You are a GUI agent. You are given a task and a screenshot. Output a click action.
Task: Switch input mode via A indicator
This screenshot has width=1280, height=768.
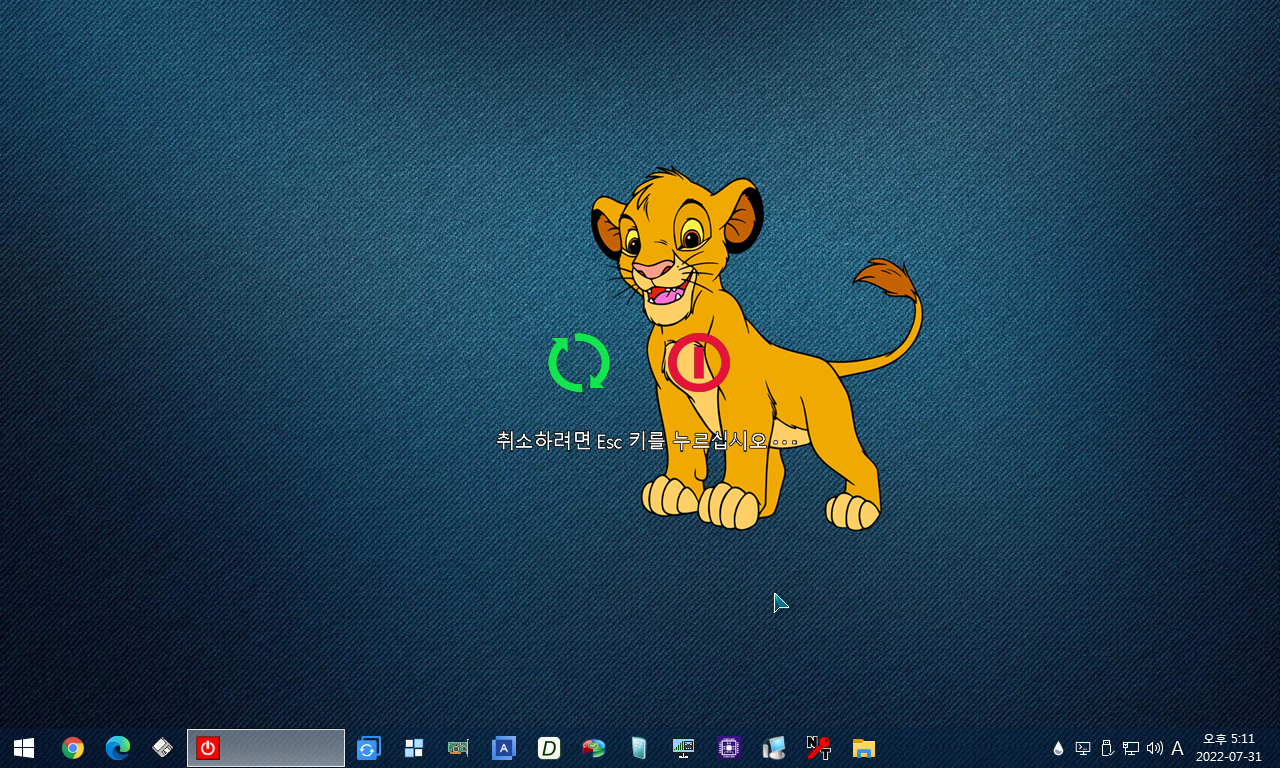pos(1177,748)
